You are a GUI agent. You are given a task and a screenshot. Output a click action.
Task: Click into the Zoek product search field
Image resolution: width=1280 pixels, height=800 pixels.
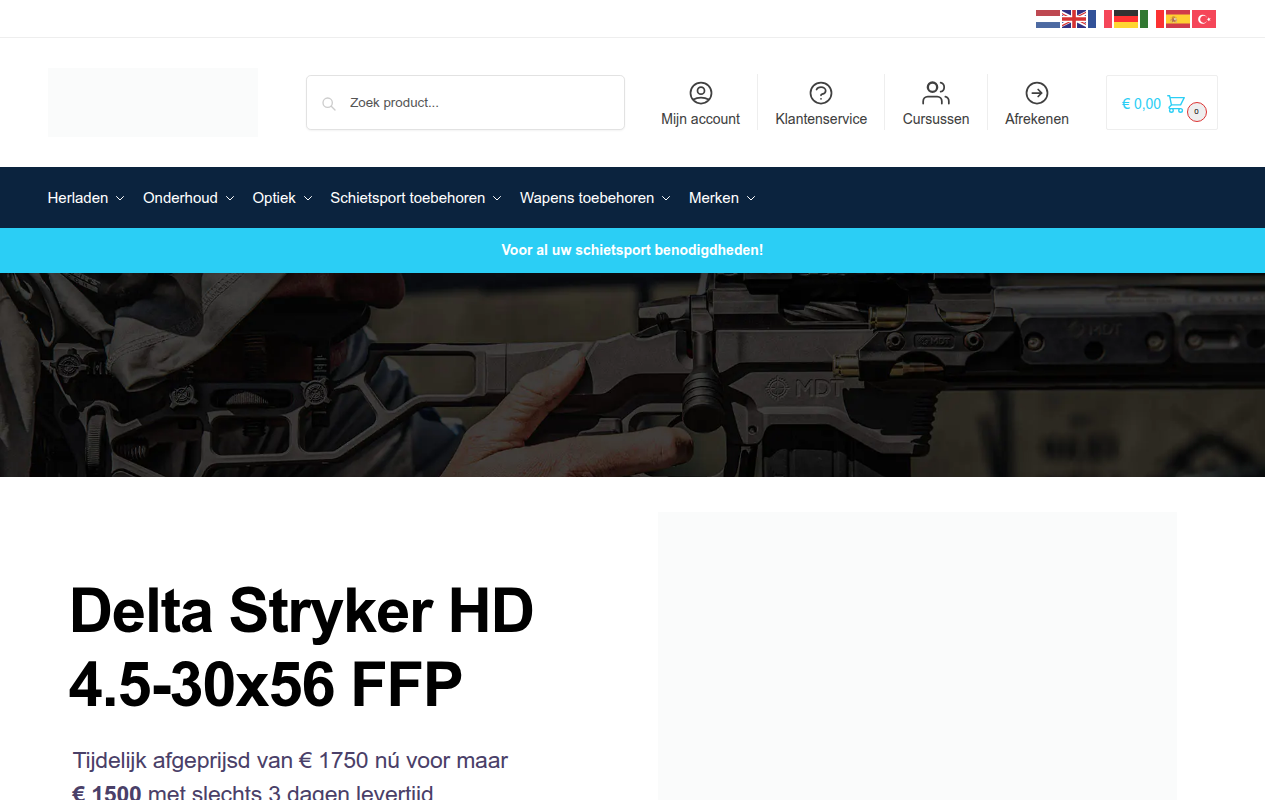click(x=465, y=102)
